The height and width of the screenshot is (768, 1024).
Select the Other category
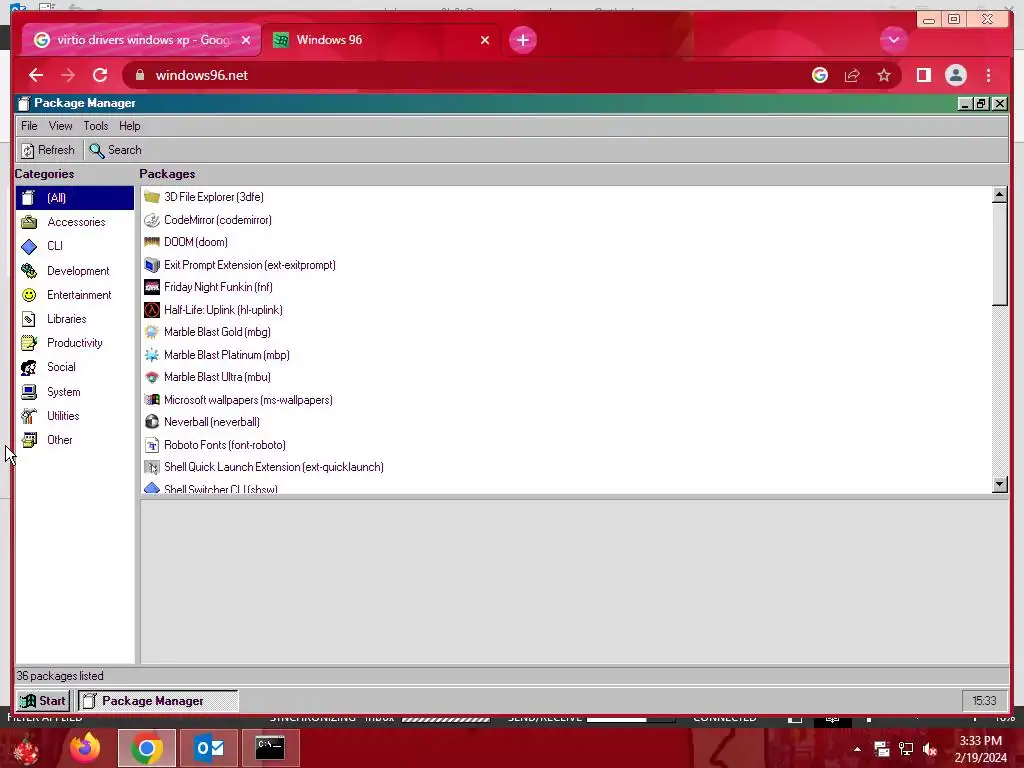click(x=74, y=440)
